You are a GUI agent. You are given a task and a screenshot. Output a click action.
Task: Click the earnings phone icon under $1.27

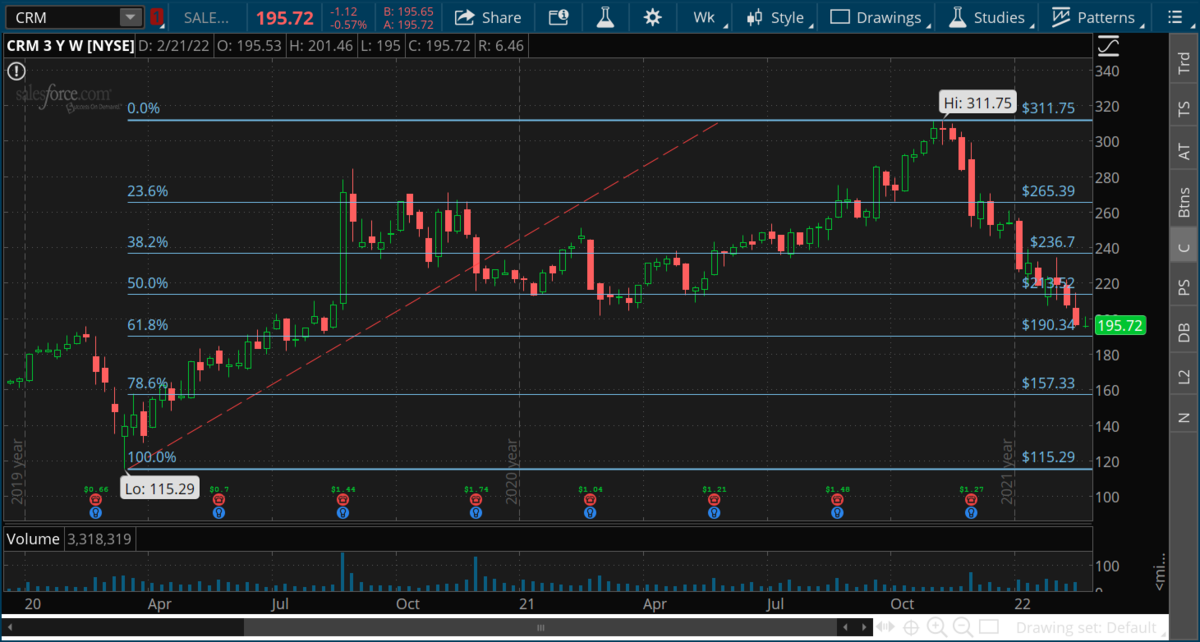point(970,500)
